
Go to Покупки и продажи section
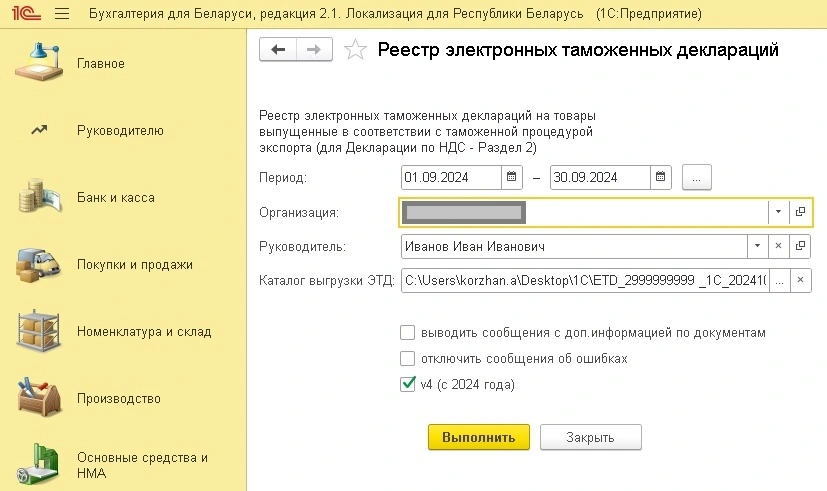[x=134, y=264]
